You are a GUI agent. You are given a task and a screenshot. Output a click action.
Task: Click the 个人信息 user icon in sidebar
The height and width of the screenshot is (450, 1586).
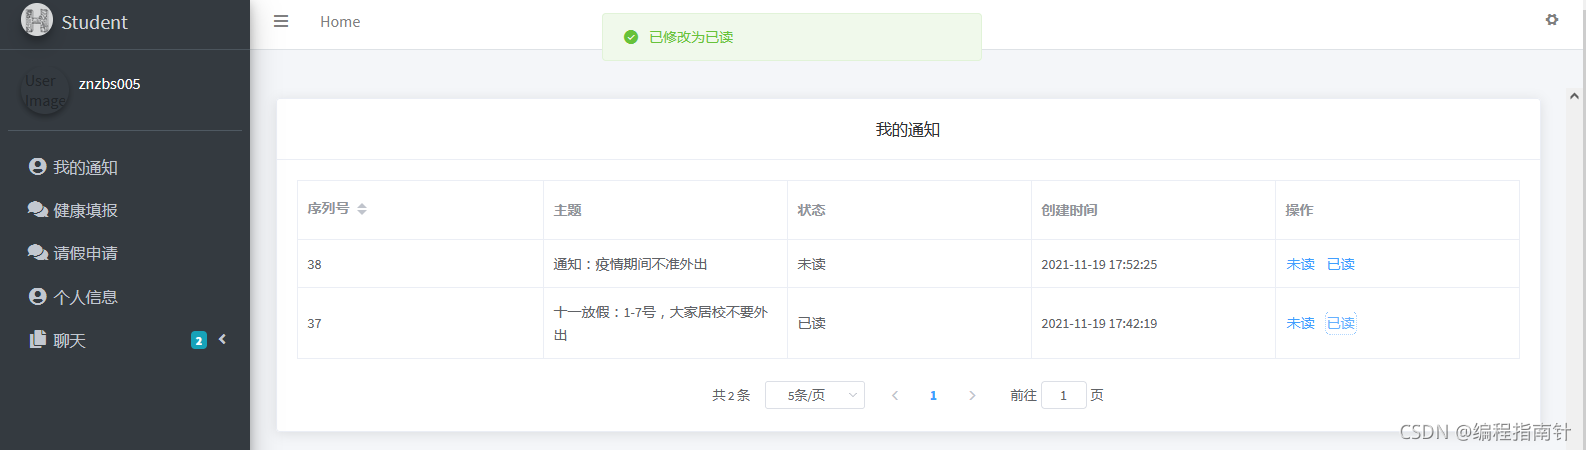click(37, 296)
